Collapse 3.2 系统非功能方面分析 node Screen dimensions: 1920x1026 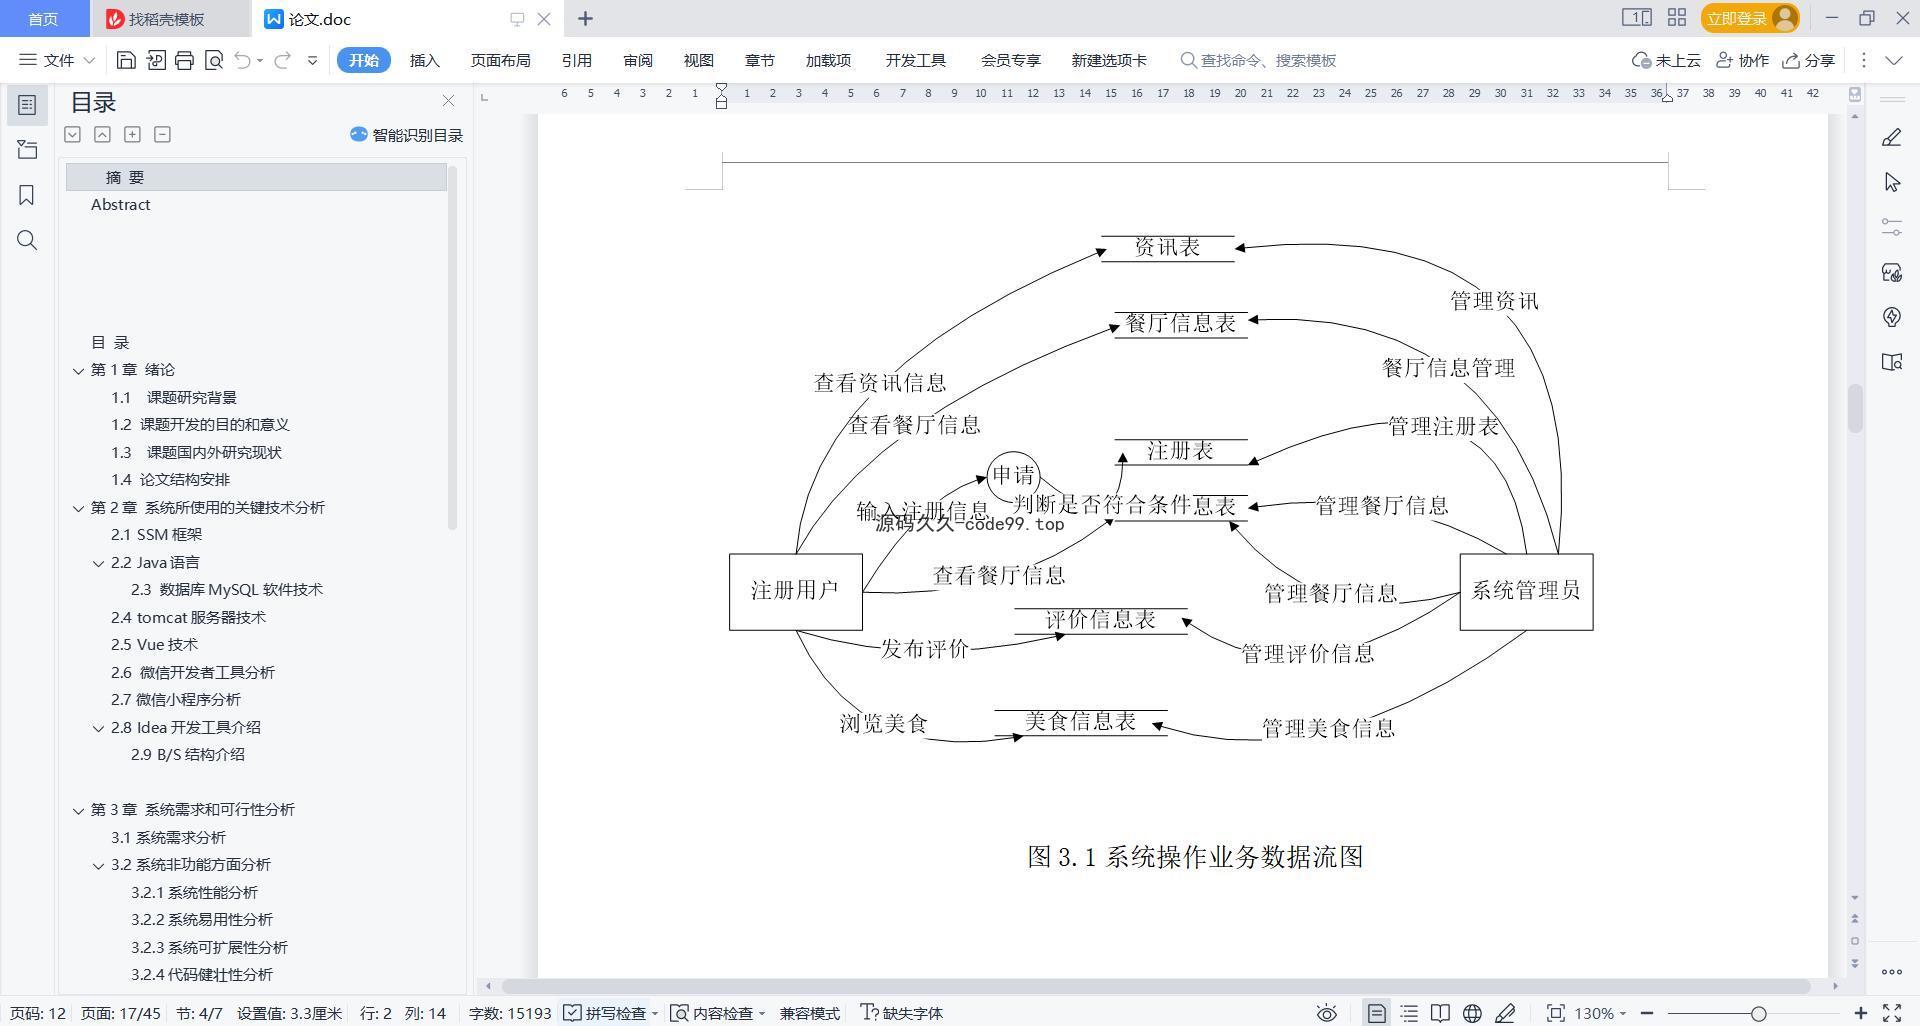98,865
